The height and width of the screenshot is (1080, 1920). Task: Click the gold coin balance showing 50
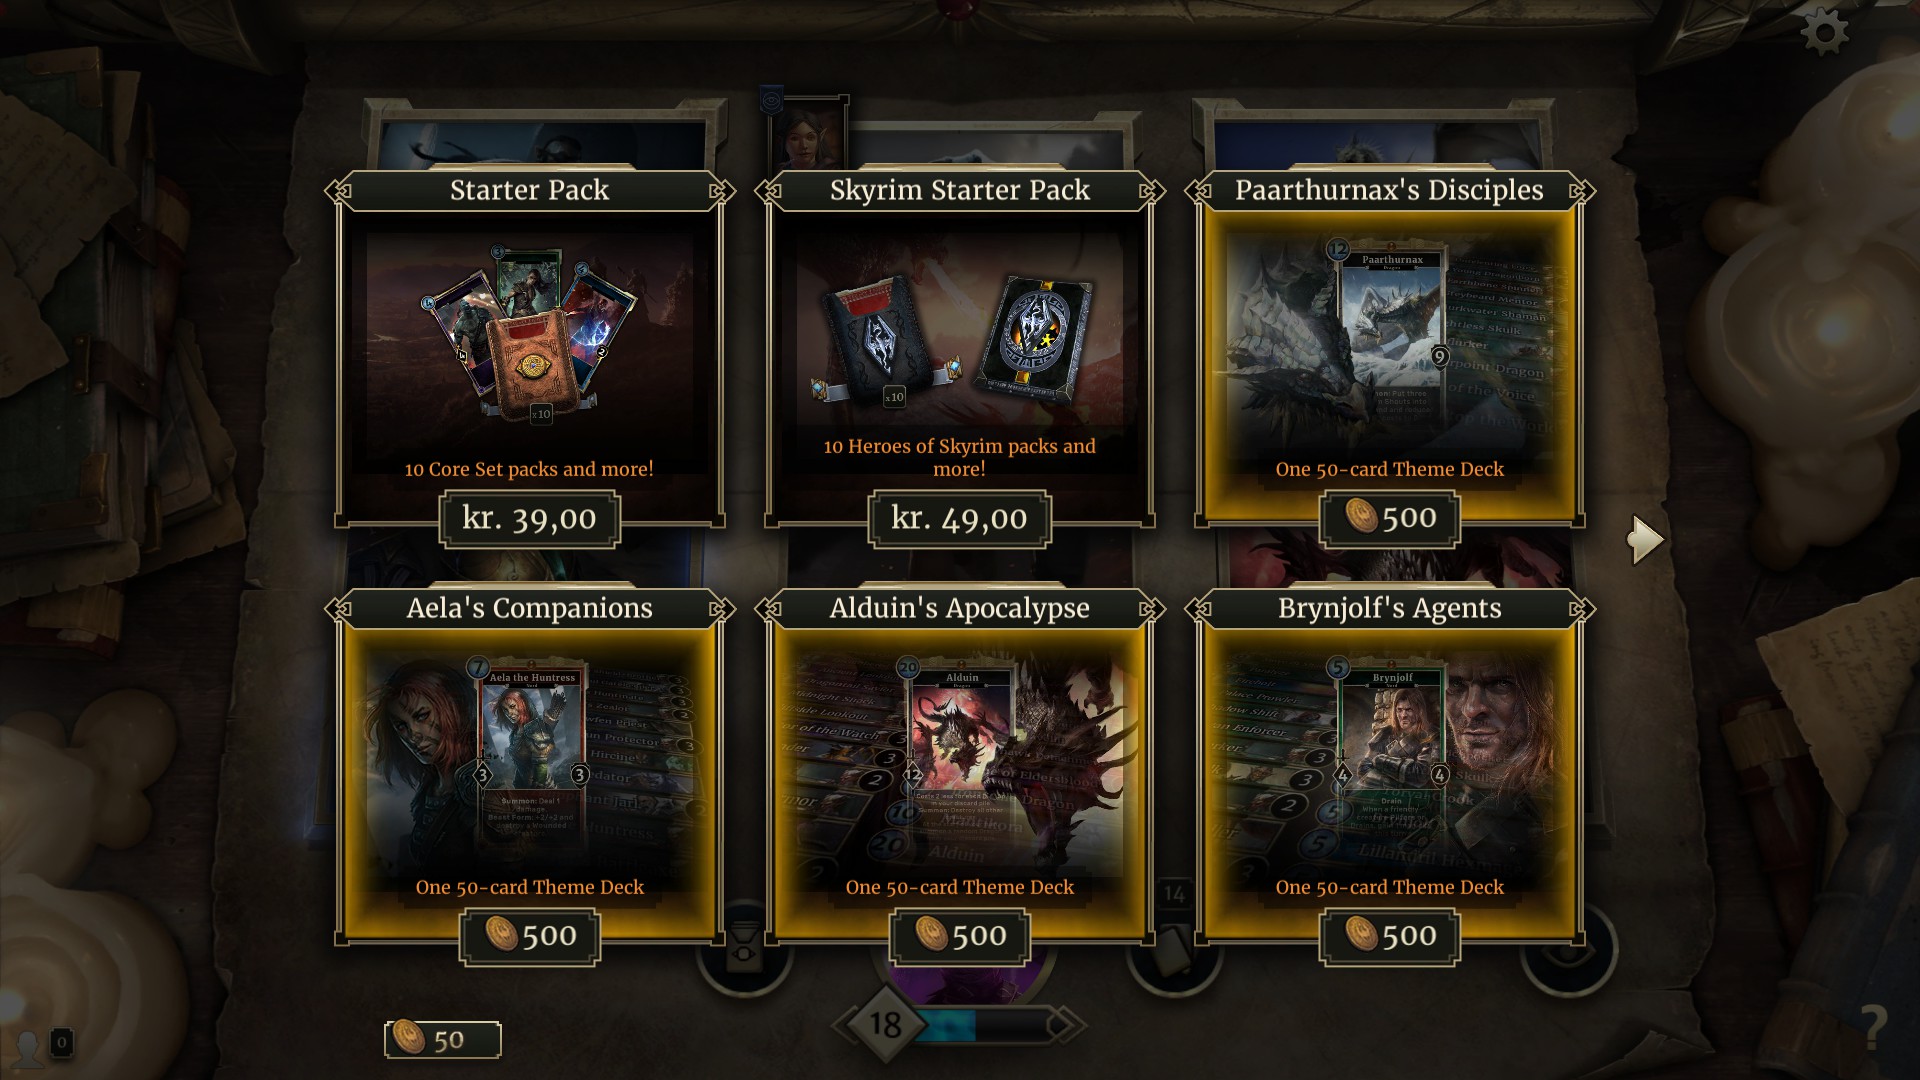point(443,1040)
